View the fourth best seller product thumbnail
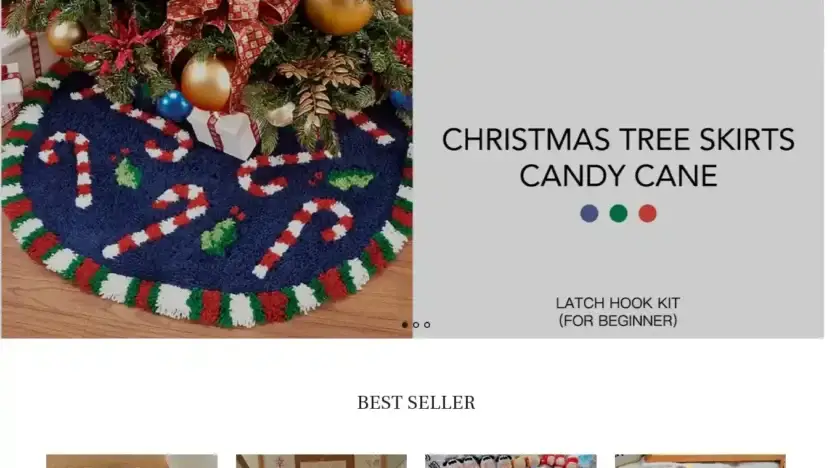Screen dimensions: 832x468 coord(700,461)
